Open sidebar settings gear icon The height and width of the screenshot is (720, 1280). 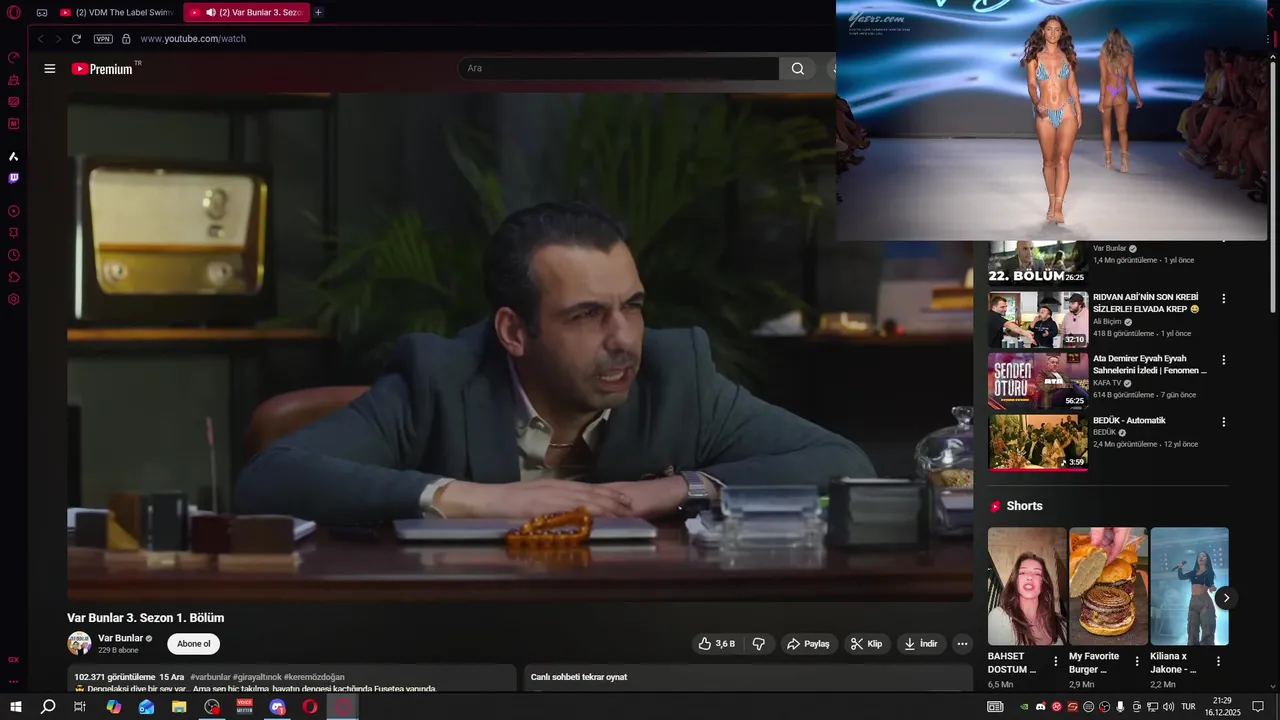[14, 299]
